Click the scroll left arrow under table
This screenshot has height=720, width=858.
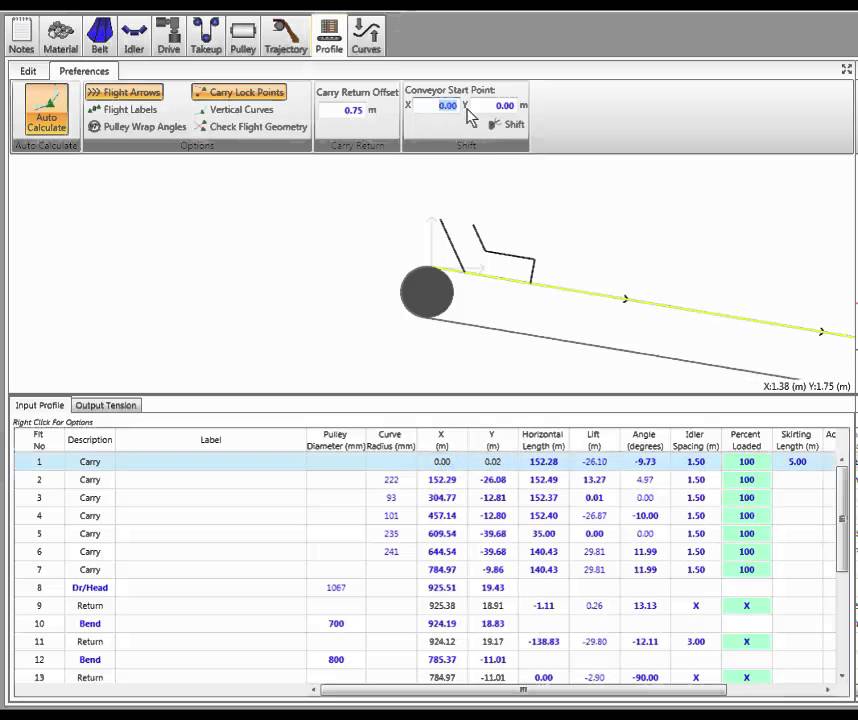pyautogui.click(x=314, y=690)
